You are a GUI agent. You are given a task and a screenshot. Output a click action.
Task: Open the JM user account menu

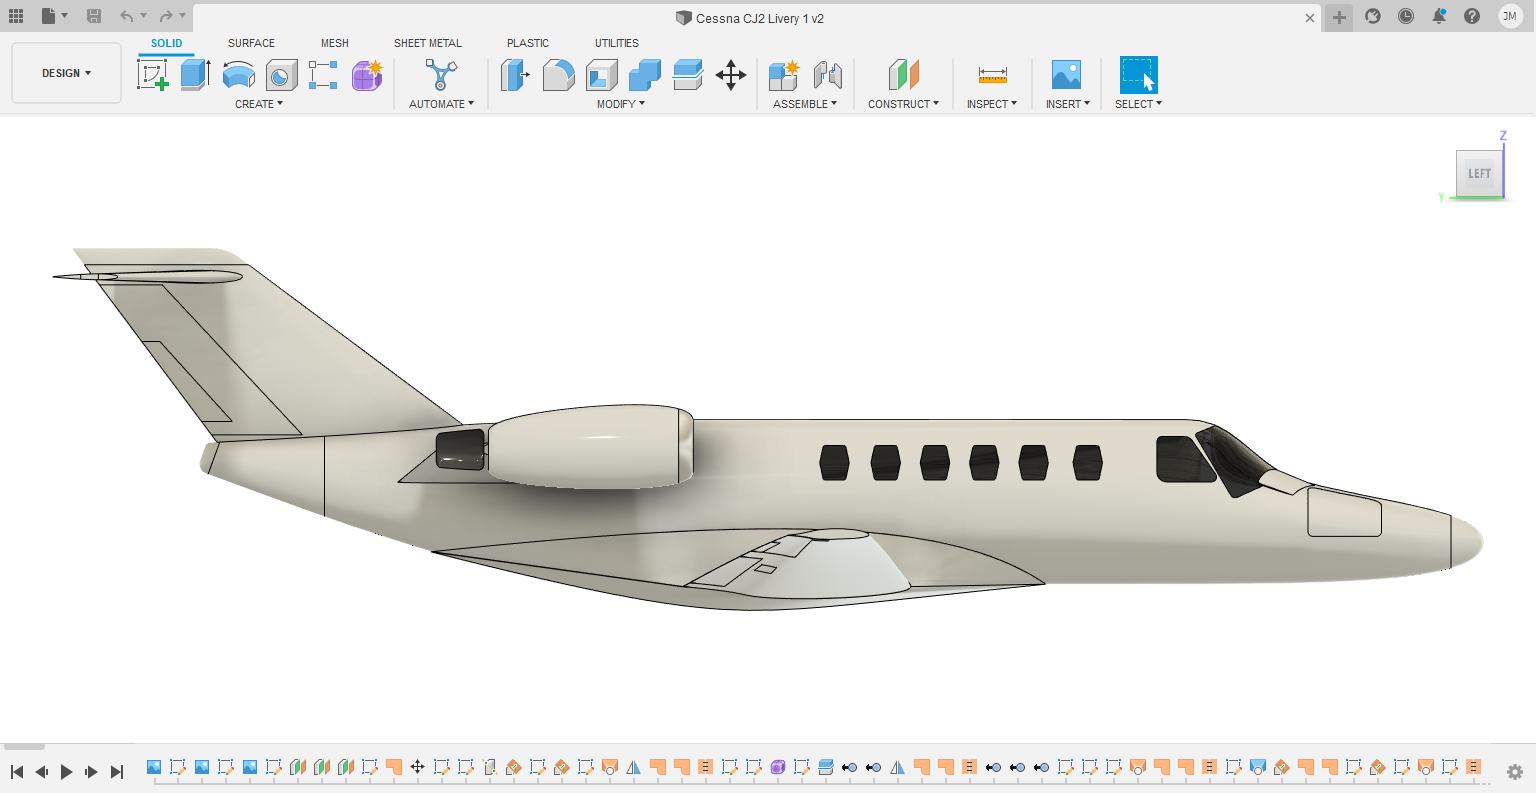tap(1509, 16)
